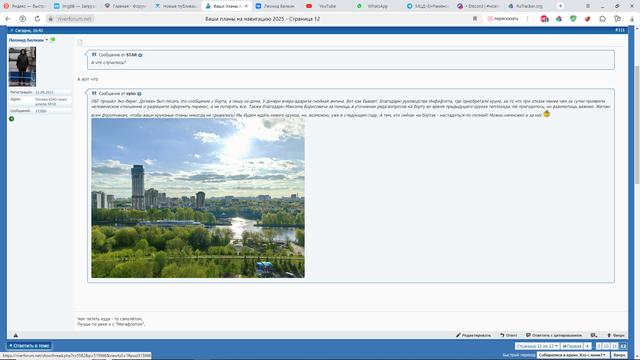Open the three-dot menu beside Пересказать

coord(527,19)
